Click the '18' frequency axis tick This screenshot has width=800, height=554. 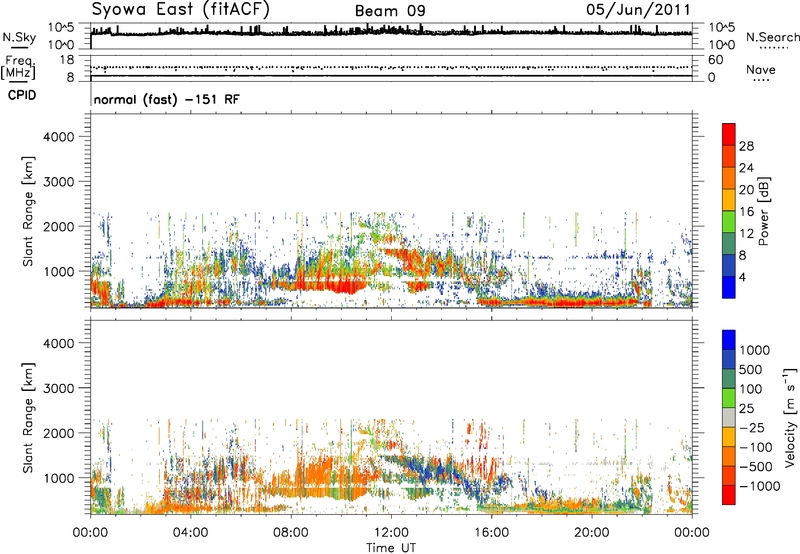[x=67, y=60]
